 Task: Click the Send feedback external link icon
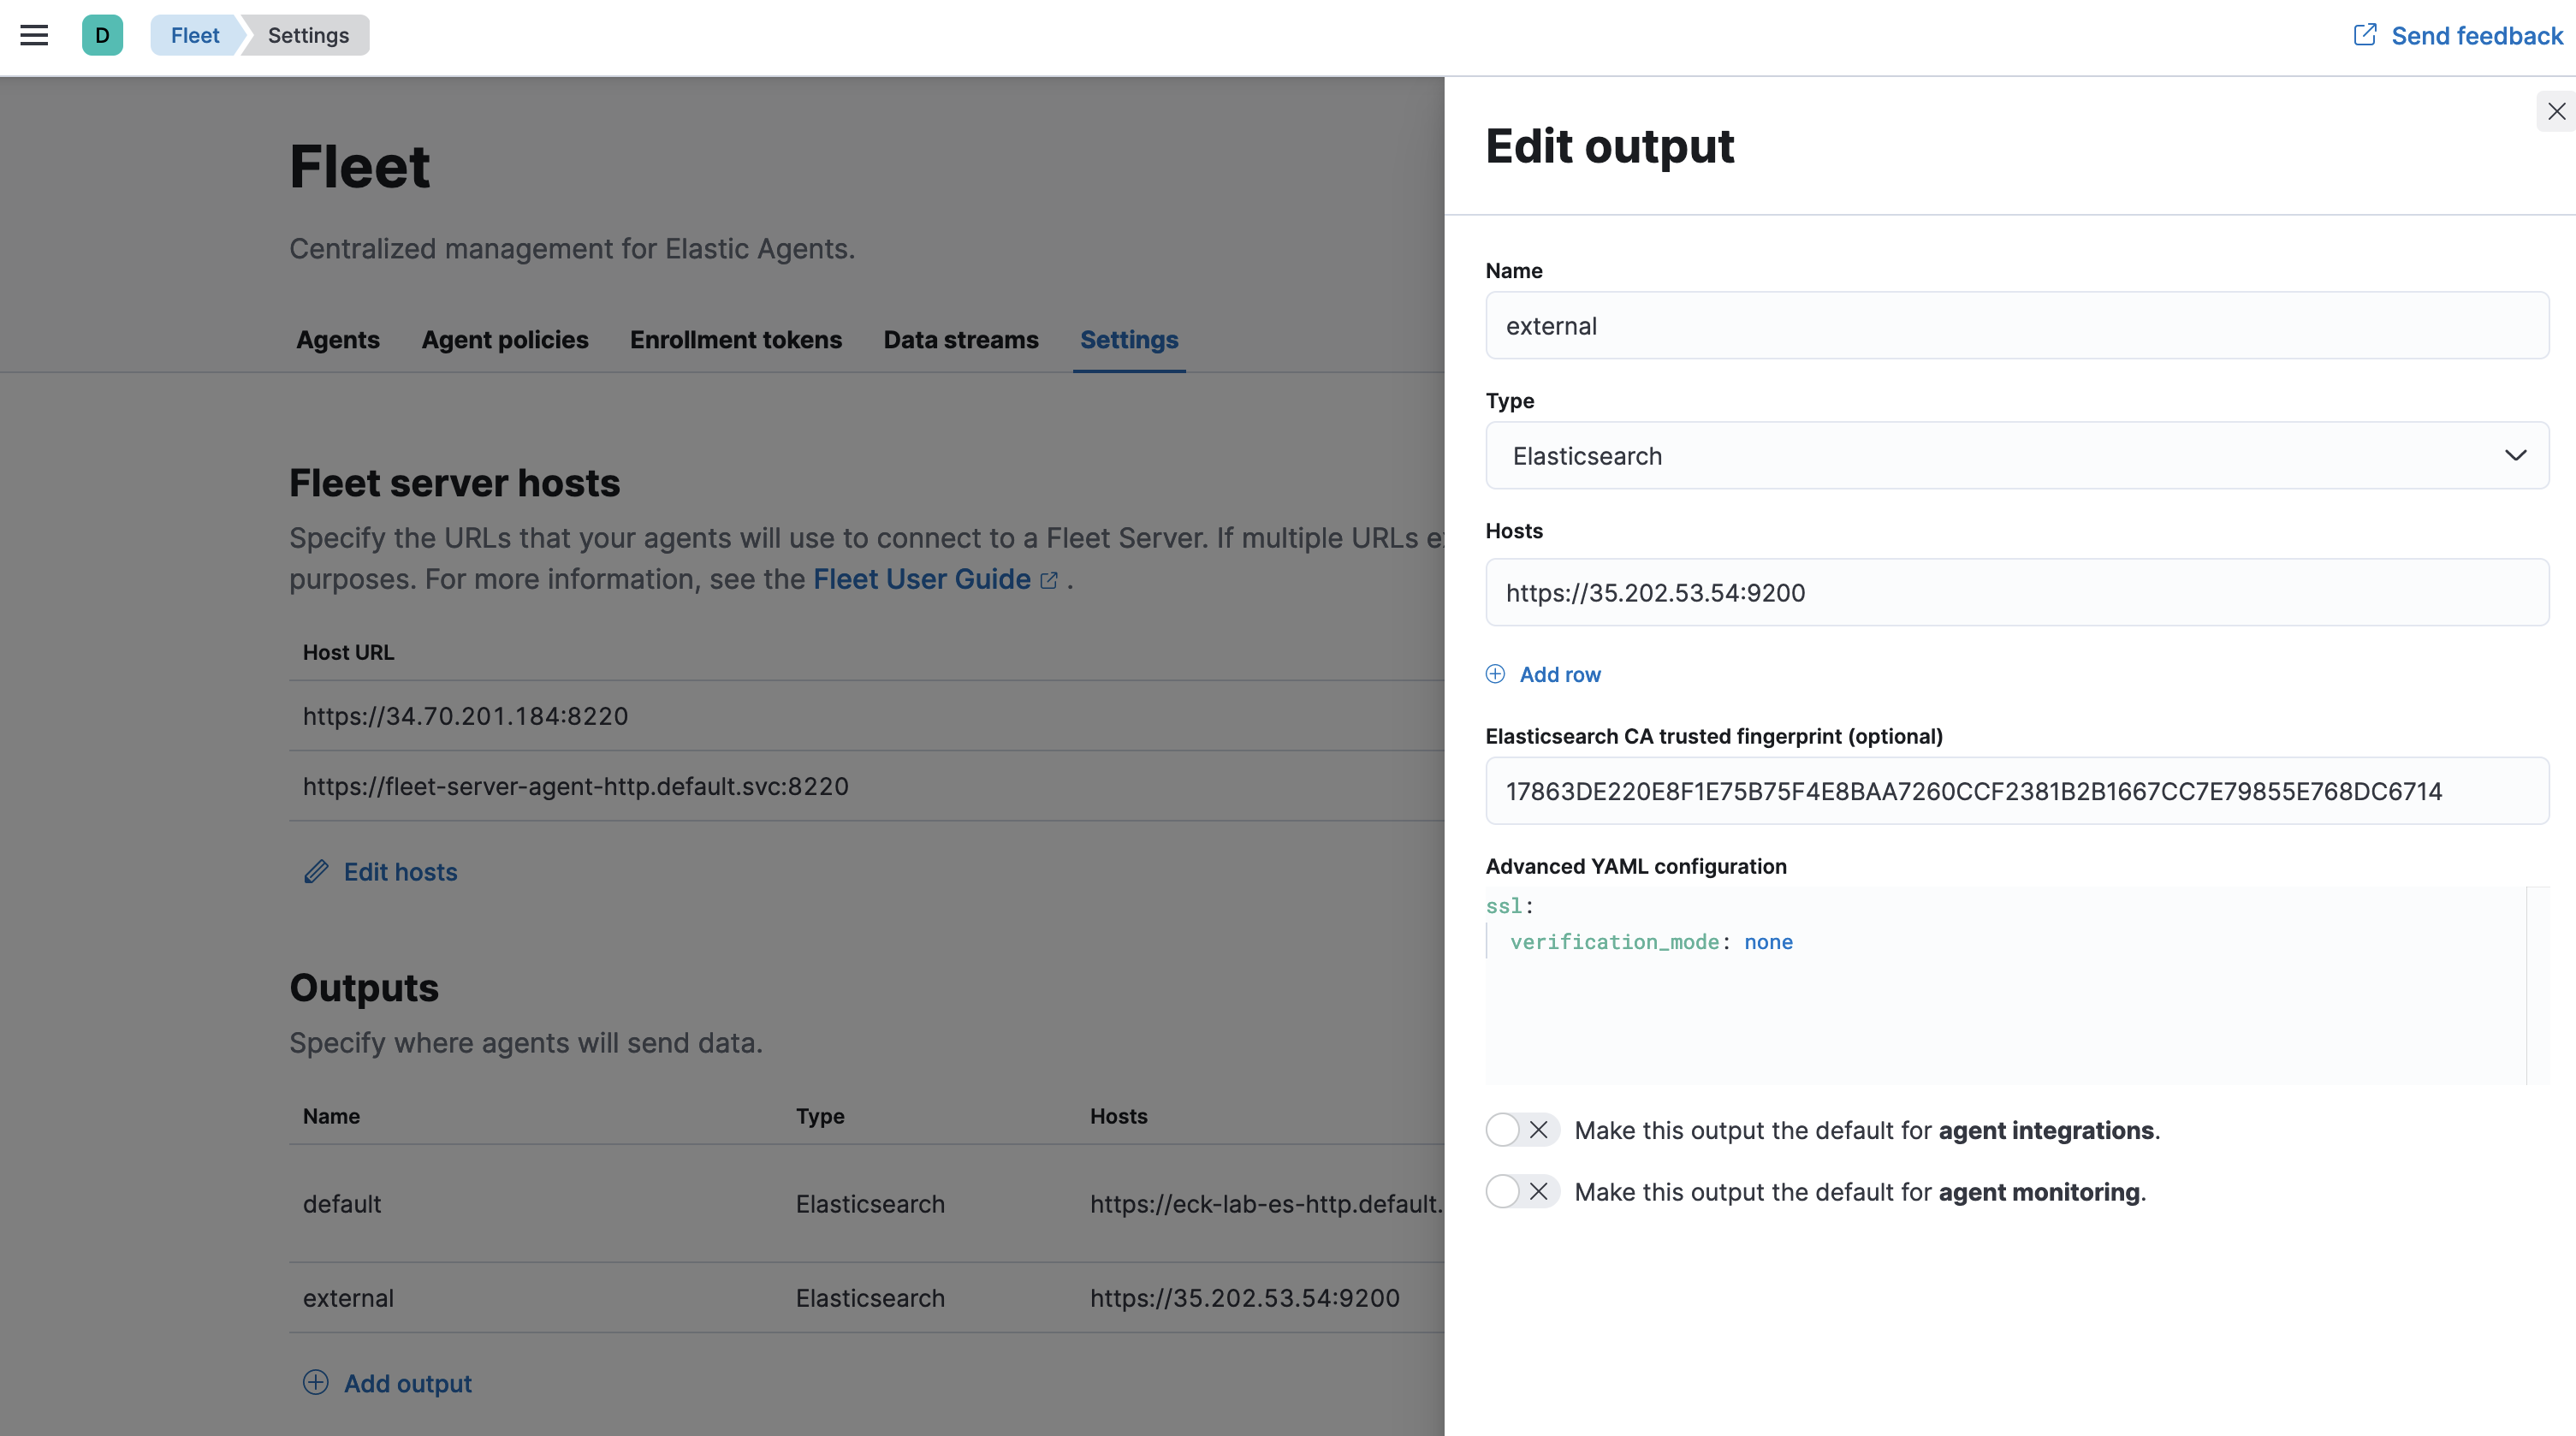[x=2364, y=35]
